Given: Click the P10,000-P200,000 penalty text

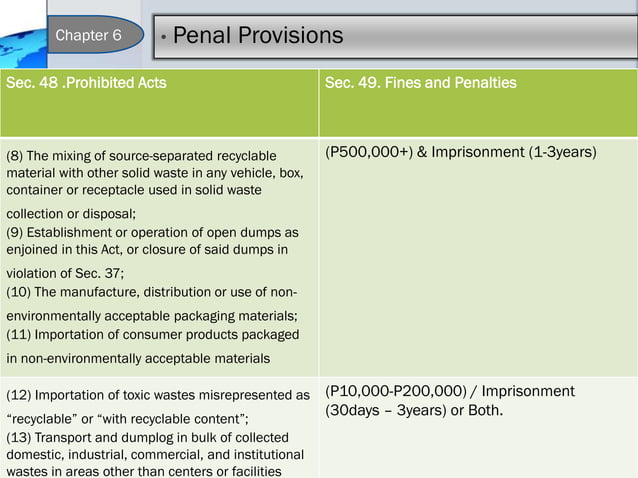Looking at the screenshot, I should click(x=450, y=391).
